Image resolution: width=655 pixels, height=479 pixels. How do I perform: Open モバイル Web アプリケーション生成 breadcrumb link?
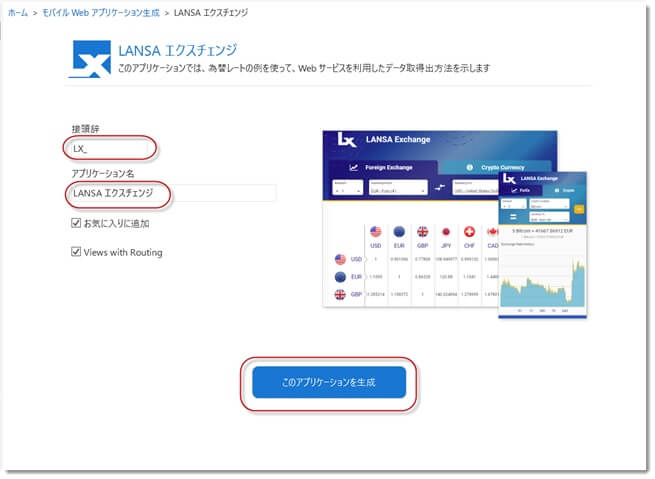101,13
